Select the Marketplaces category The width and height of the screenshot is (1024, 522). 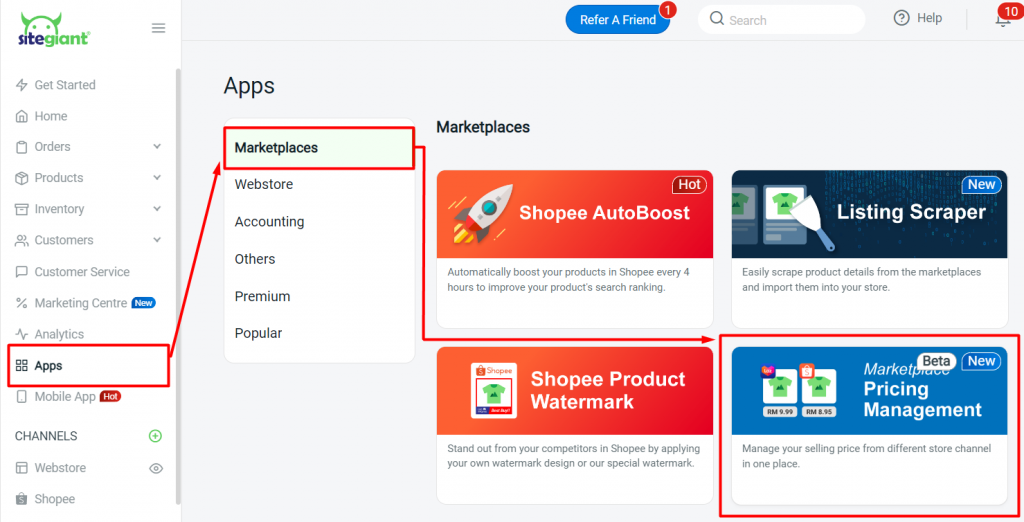pyautogui.click(x=319, y=148)
